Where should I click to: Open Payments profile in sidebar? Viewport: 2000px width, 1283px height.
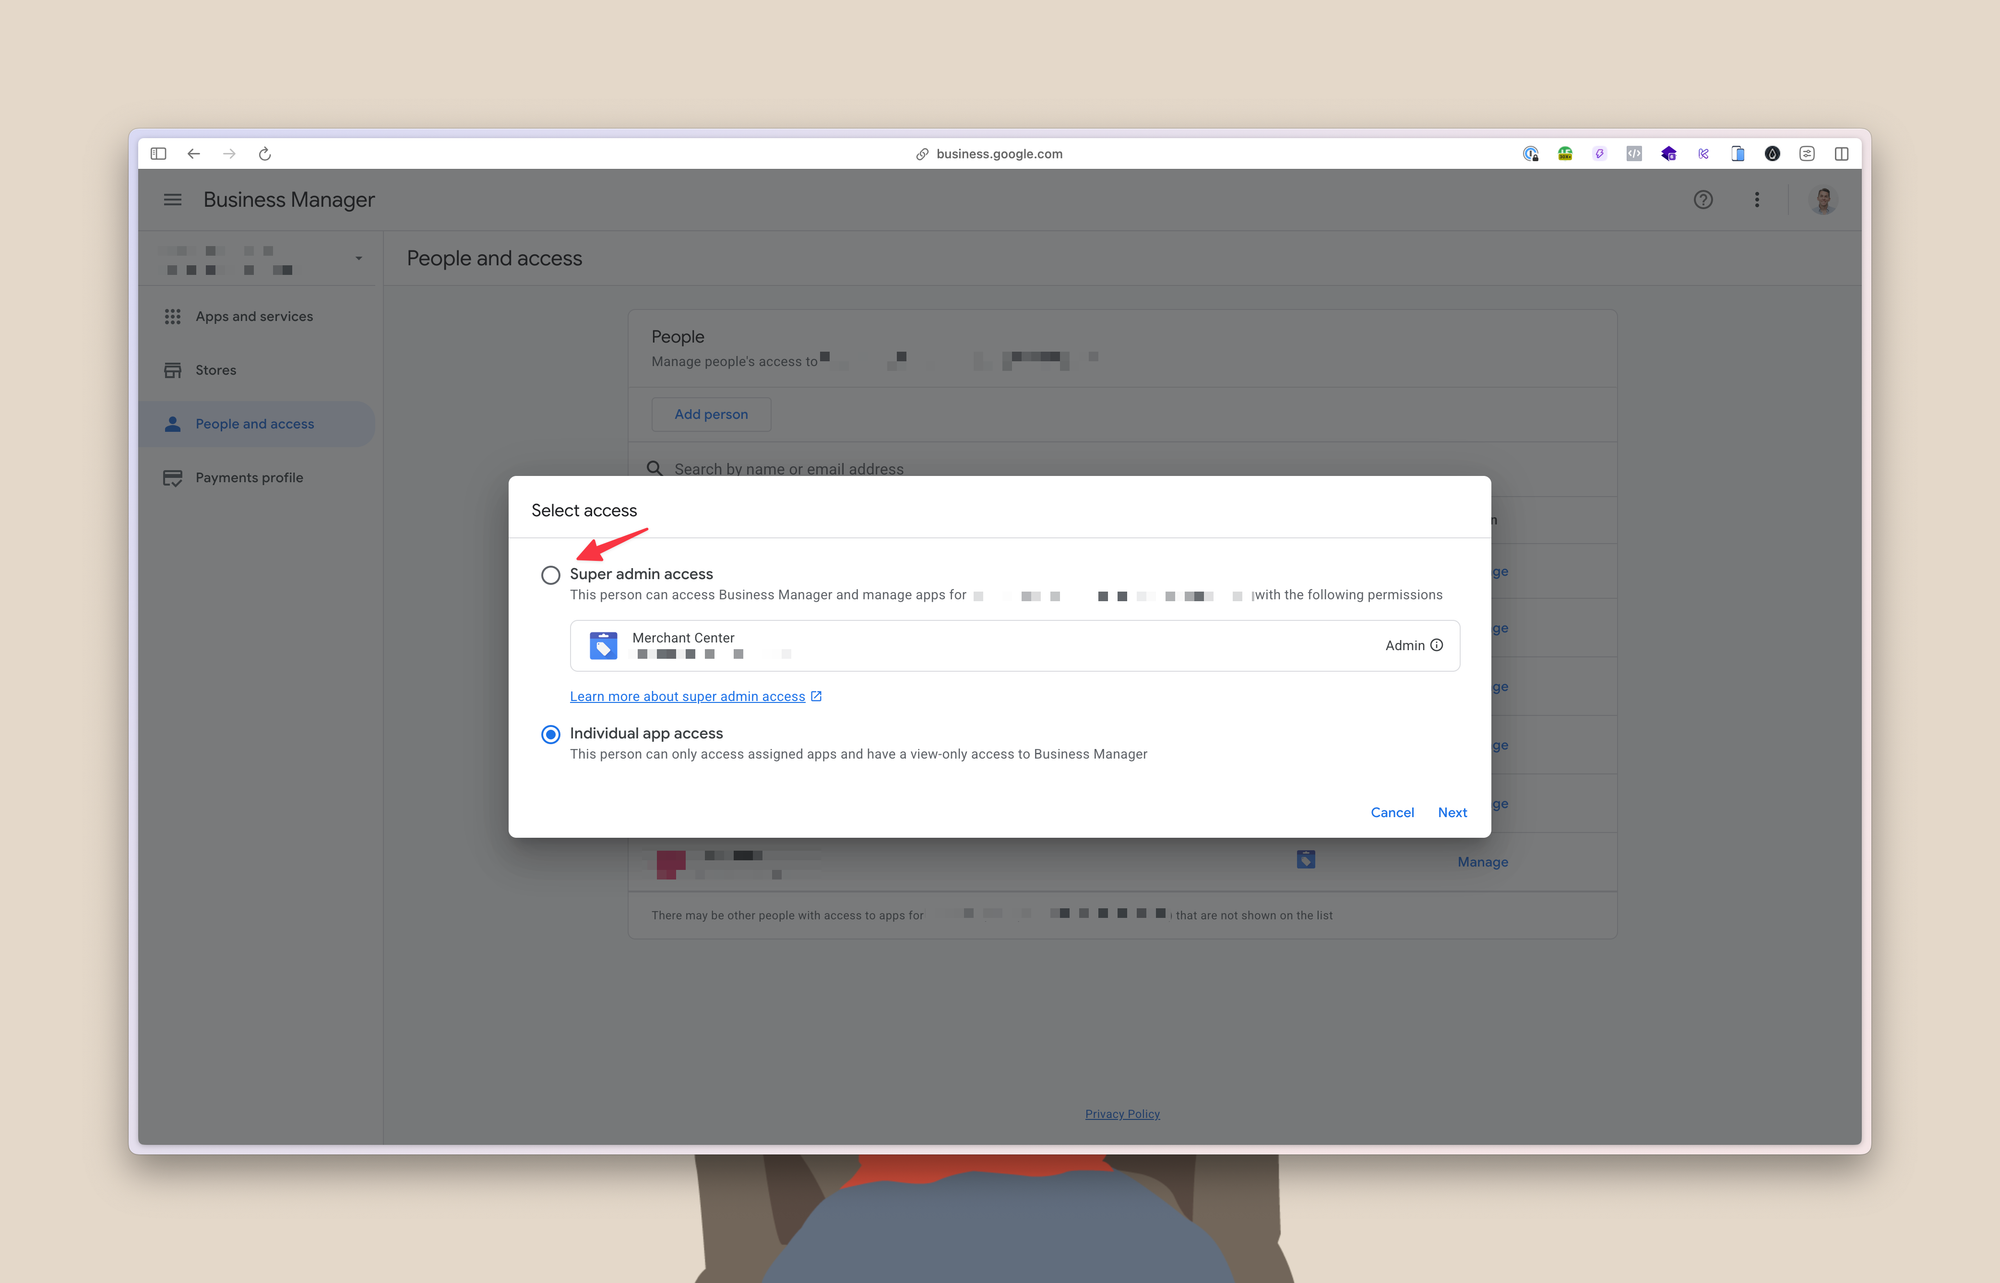click(x=249, y=478)
